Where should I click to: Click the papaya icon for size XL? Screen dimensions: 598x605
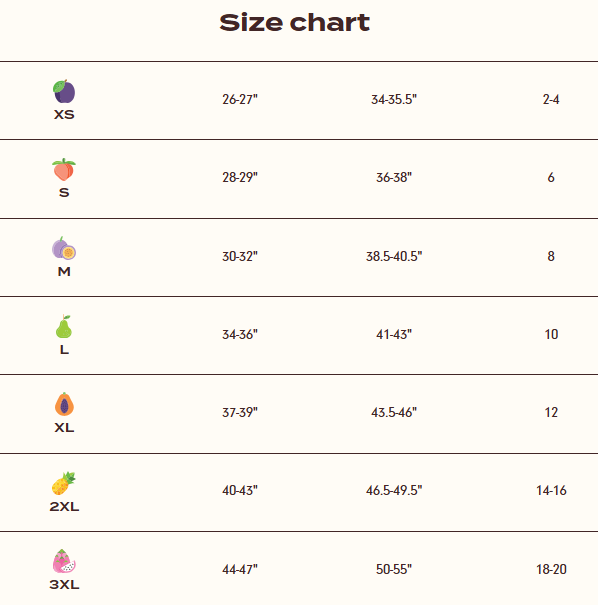pos(64,404)
